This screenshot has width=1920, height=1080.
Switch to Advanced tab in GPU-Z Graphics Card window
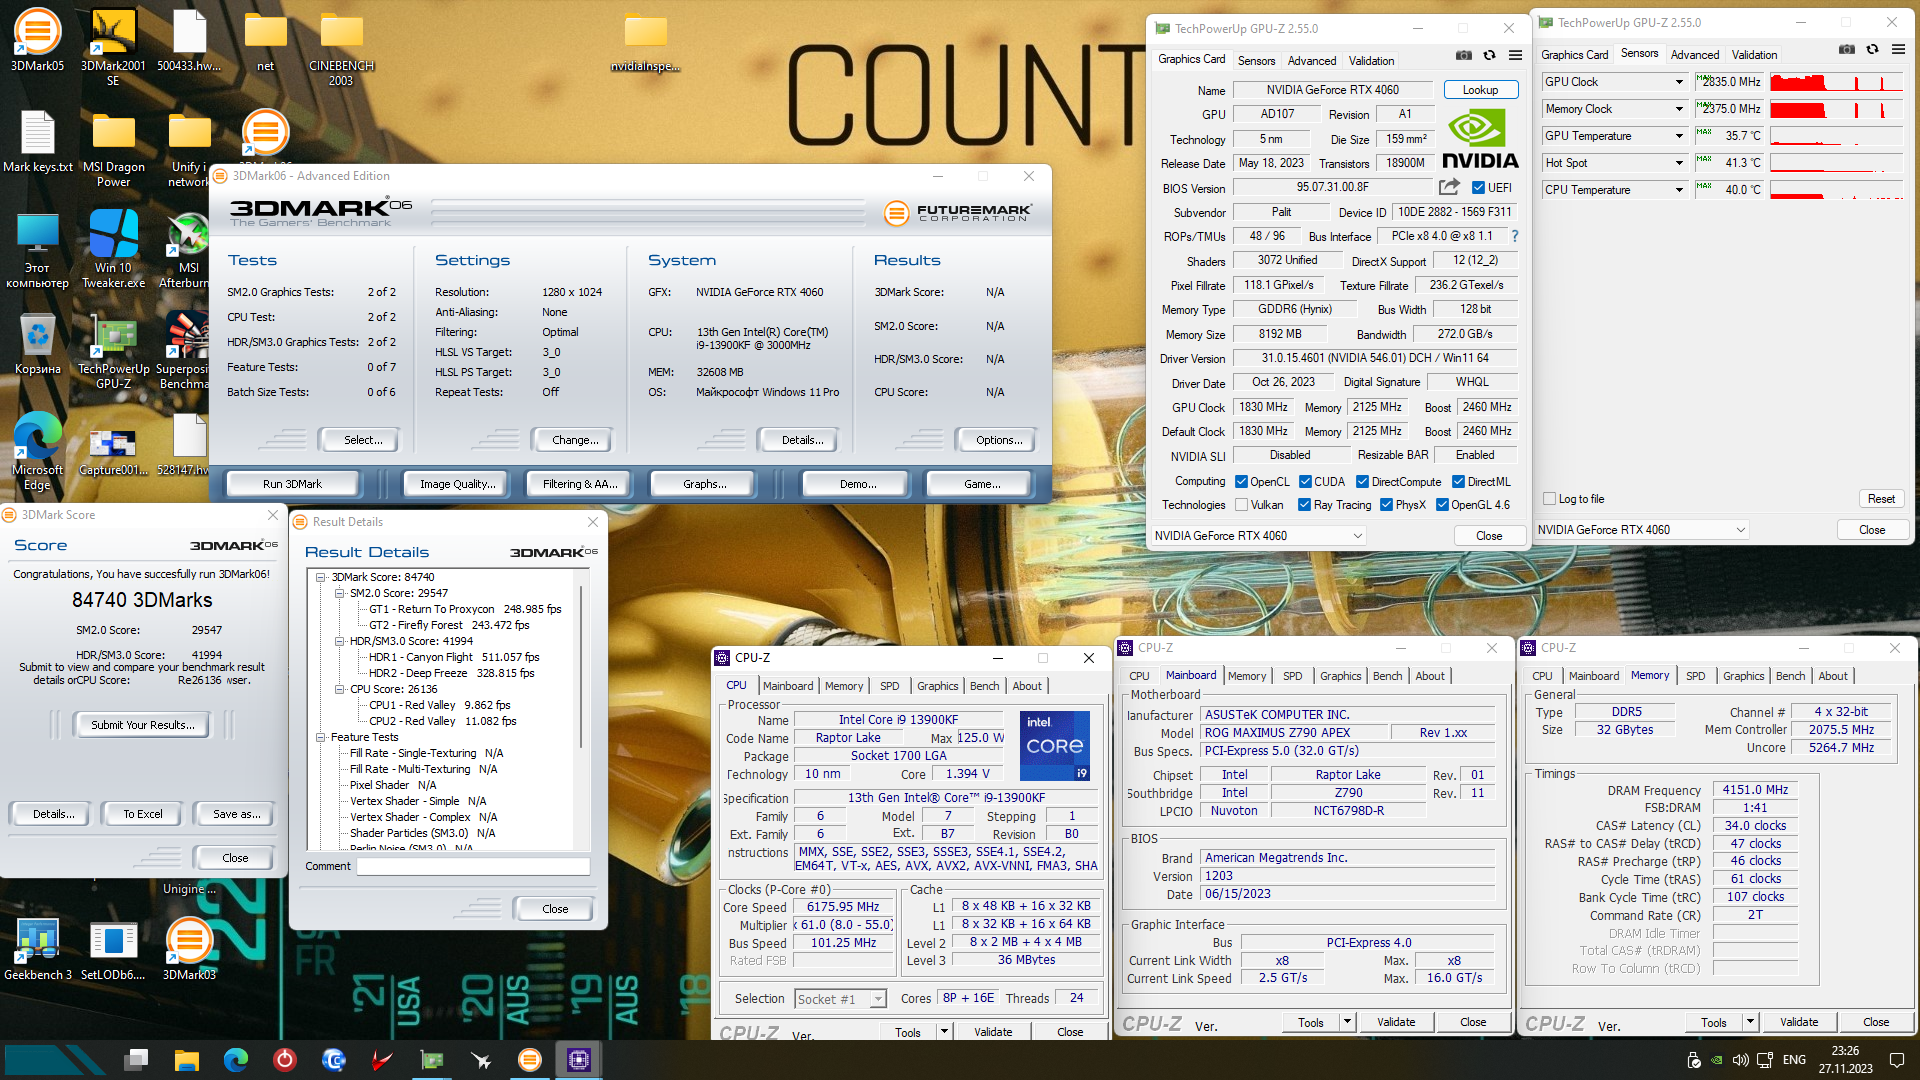(1311, 61)
